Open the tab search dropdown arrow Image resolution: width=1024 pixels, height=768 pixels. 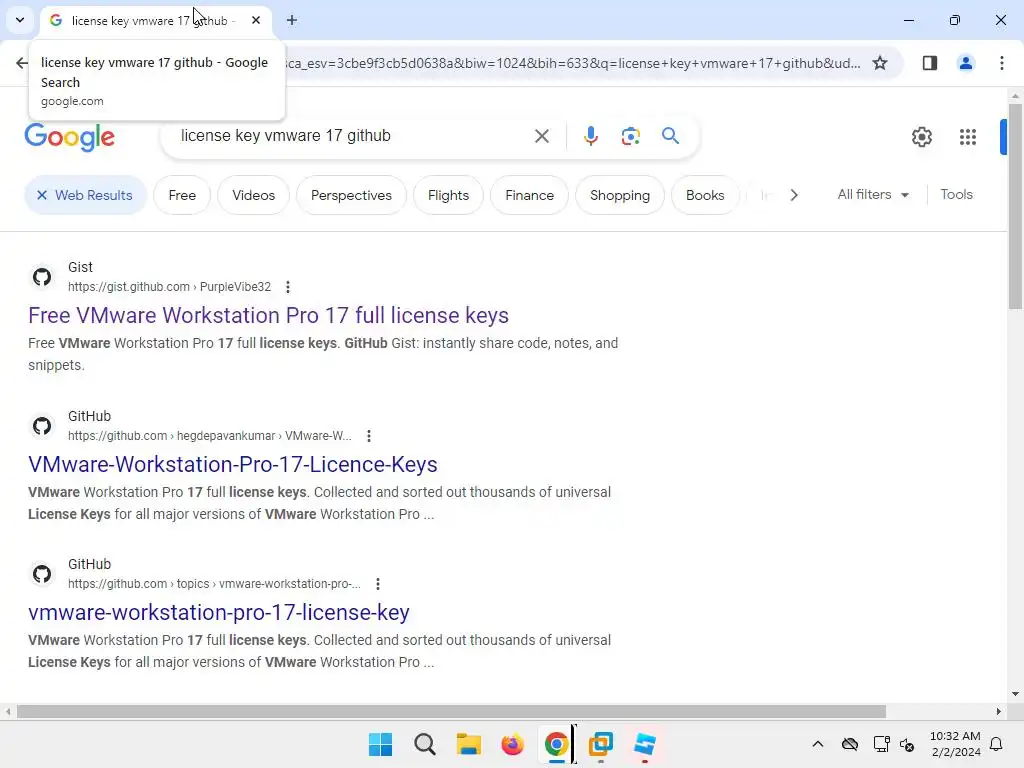click(x=20, y=20)
